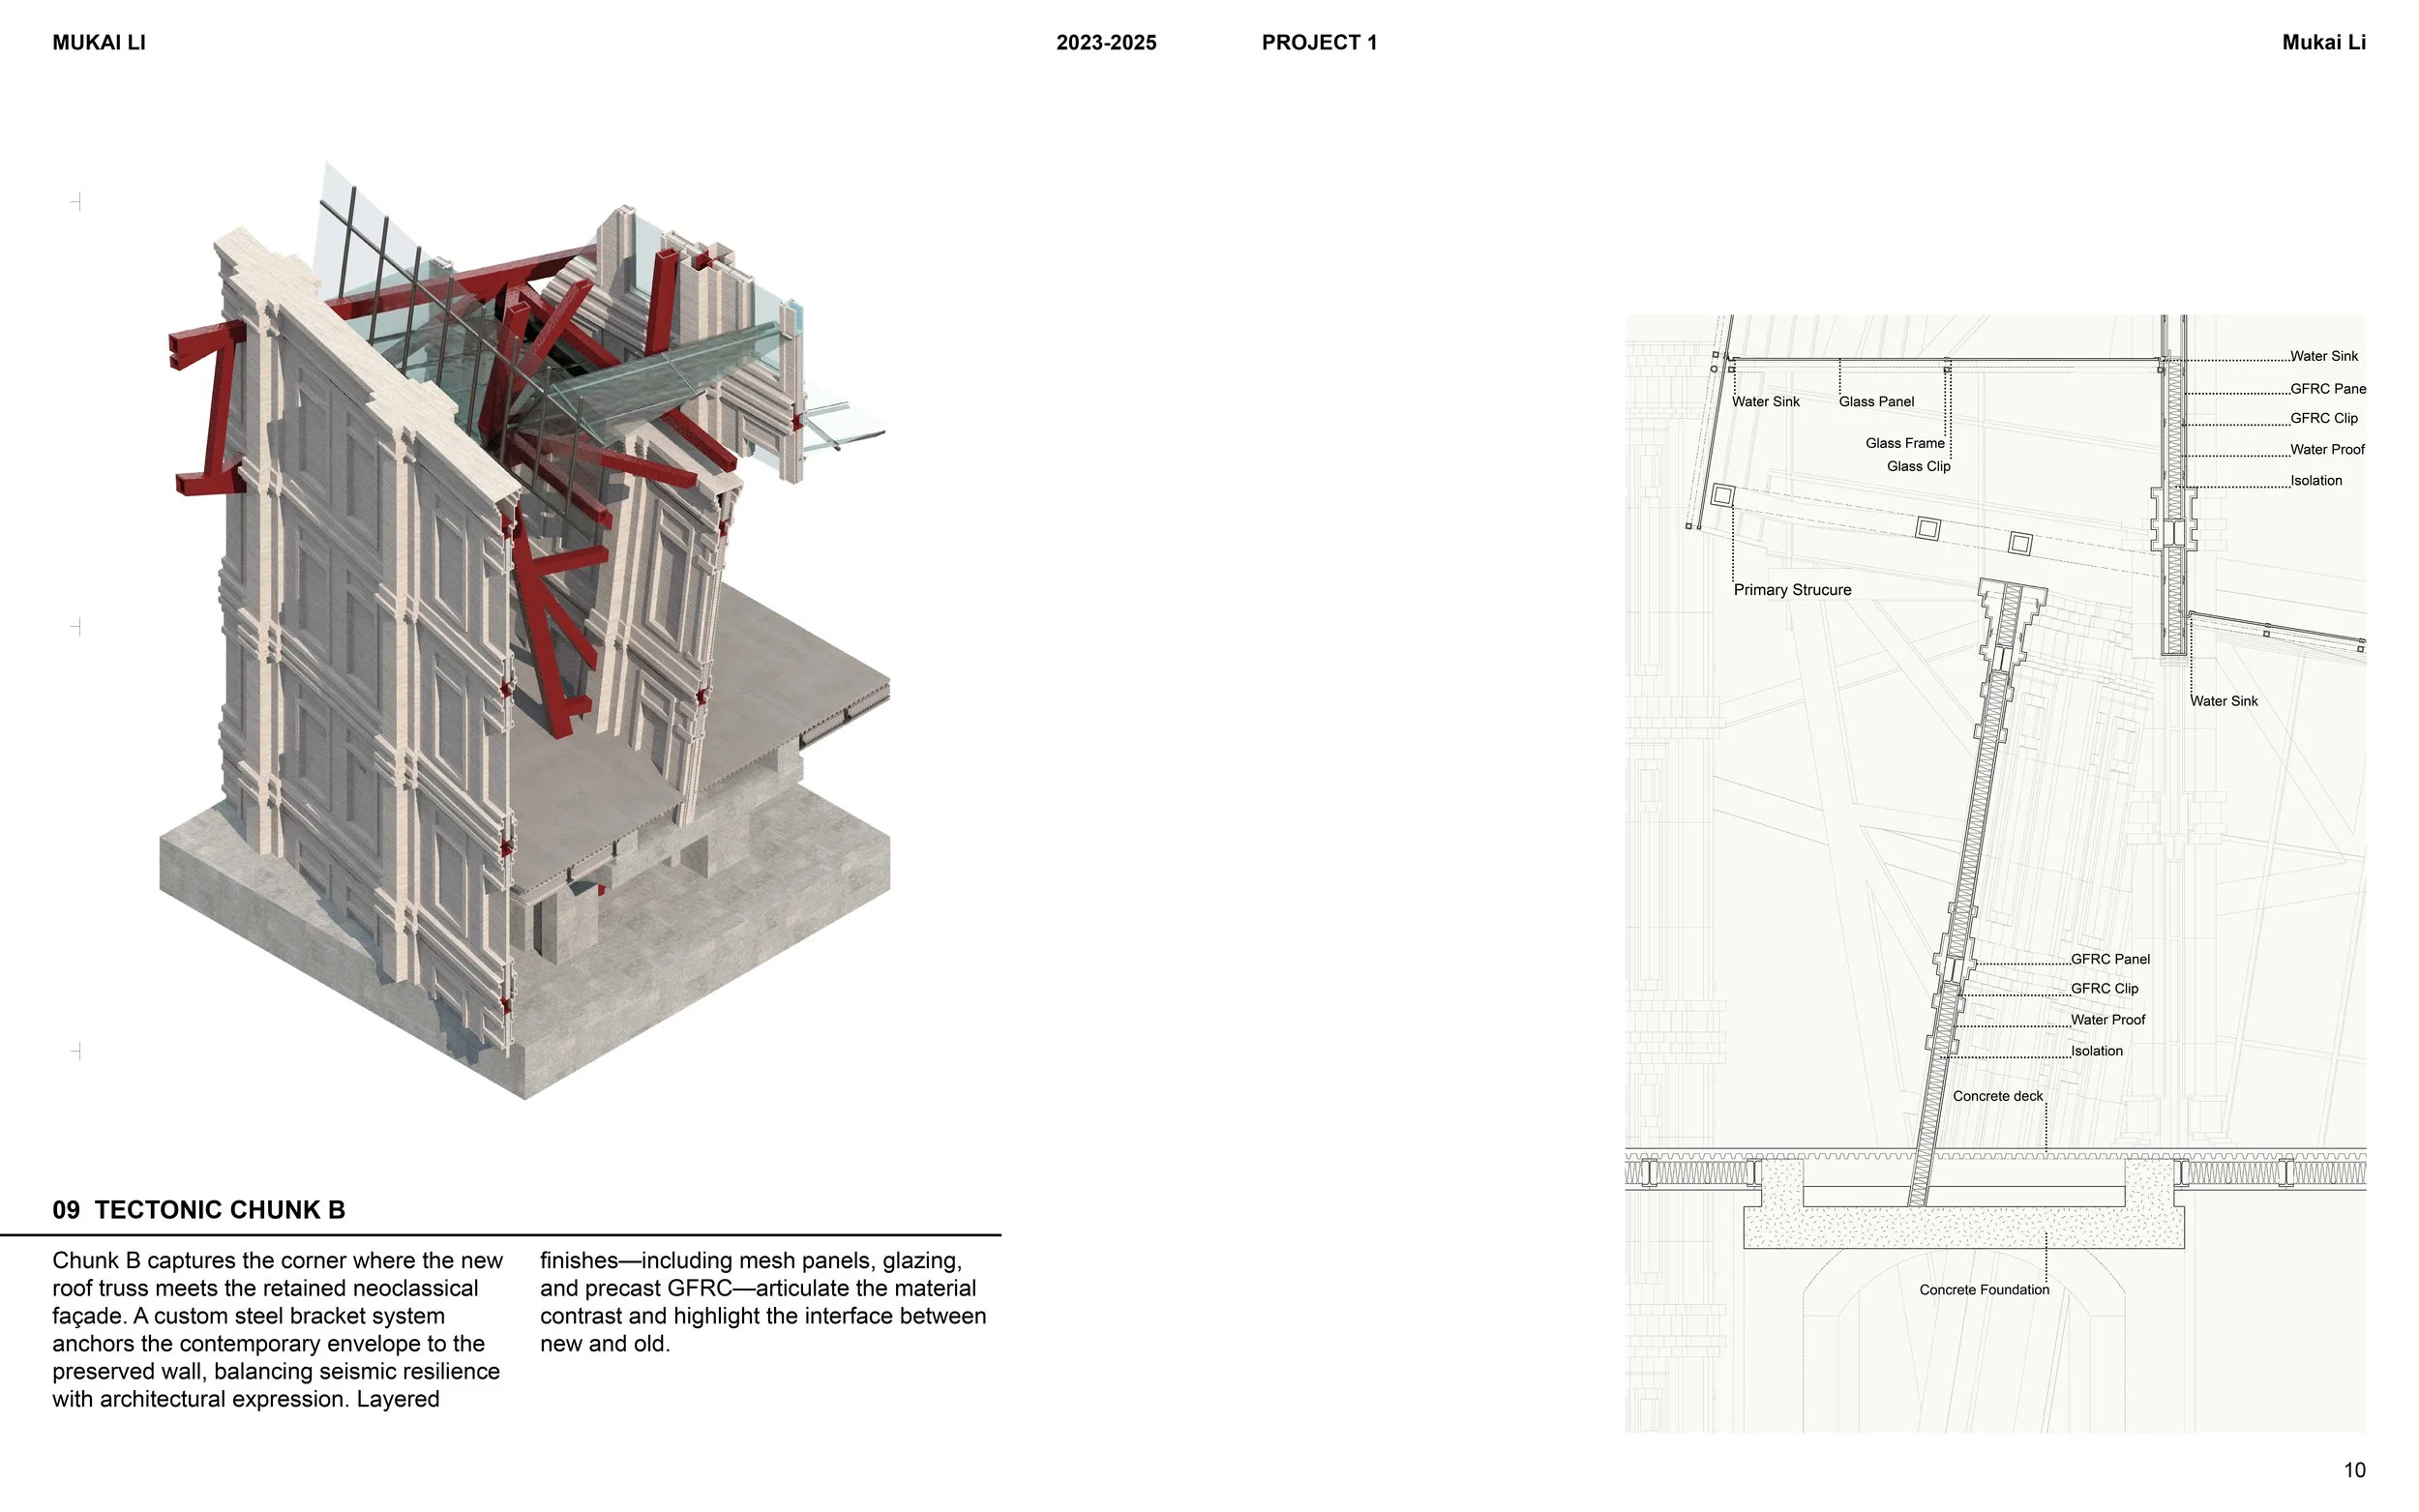
Task: Click the Chunk B description paragraph
Action: pos(276,1329)
